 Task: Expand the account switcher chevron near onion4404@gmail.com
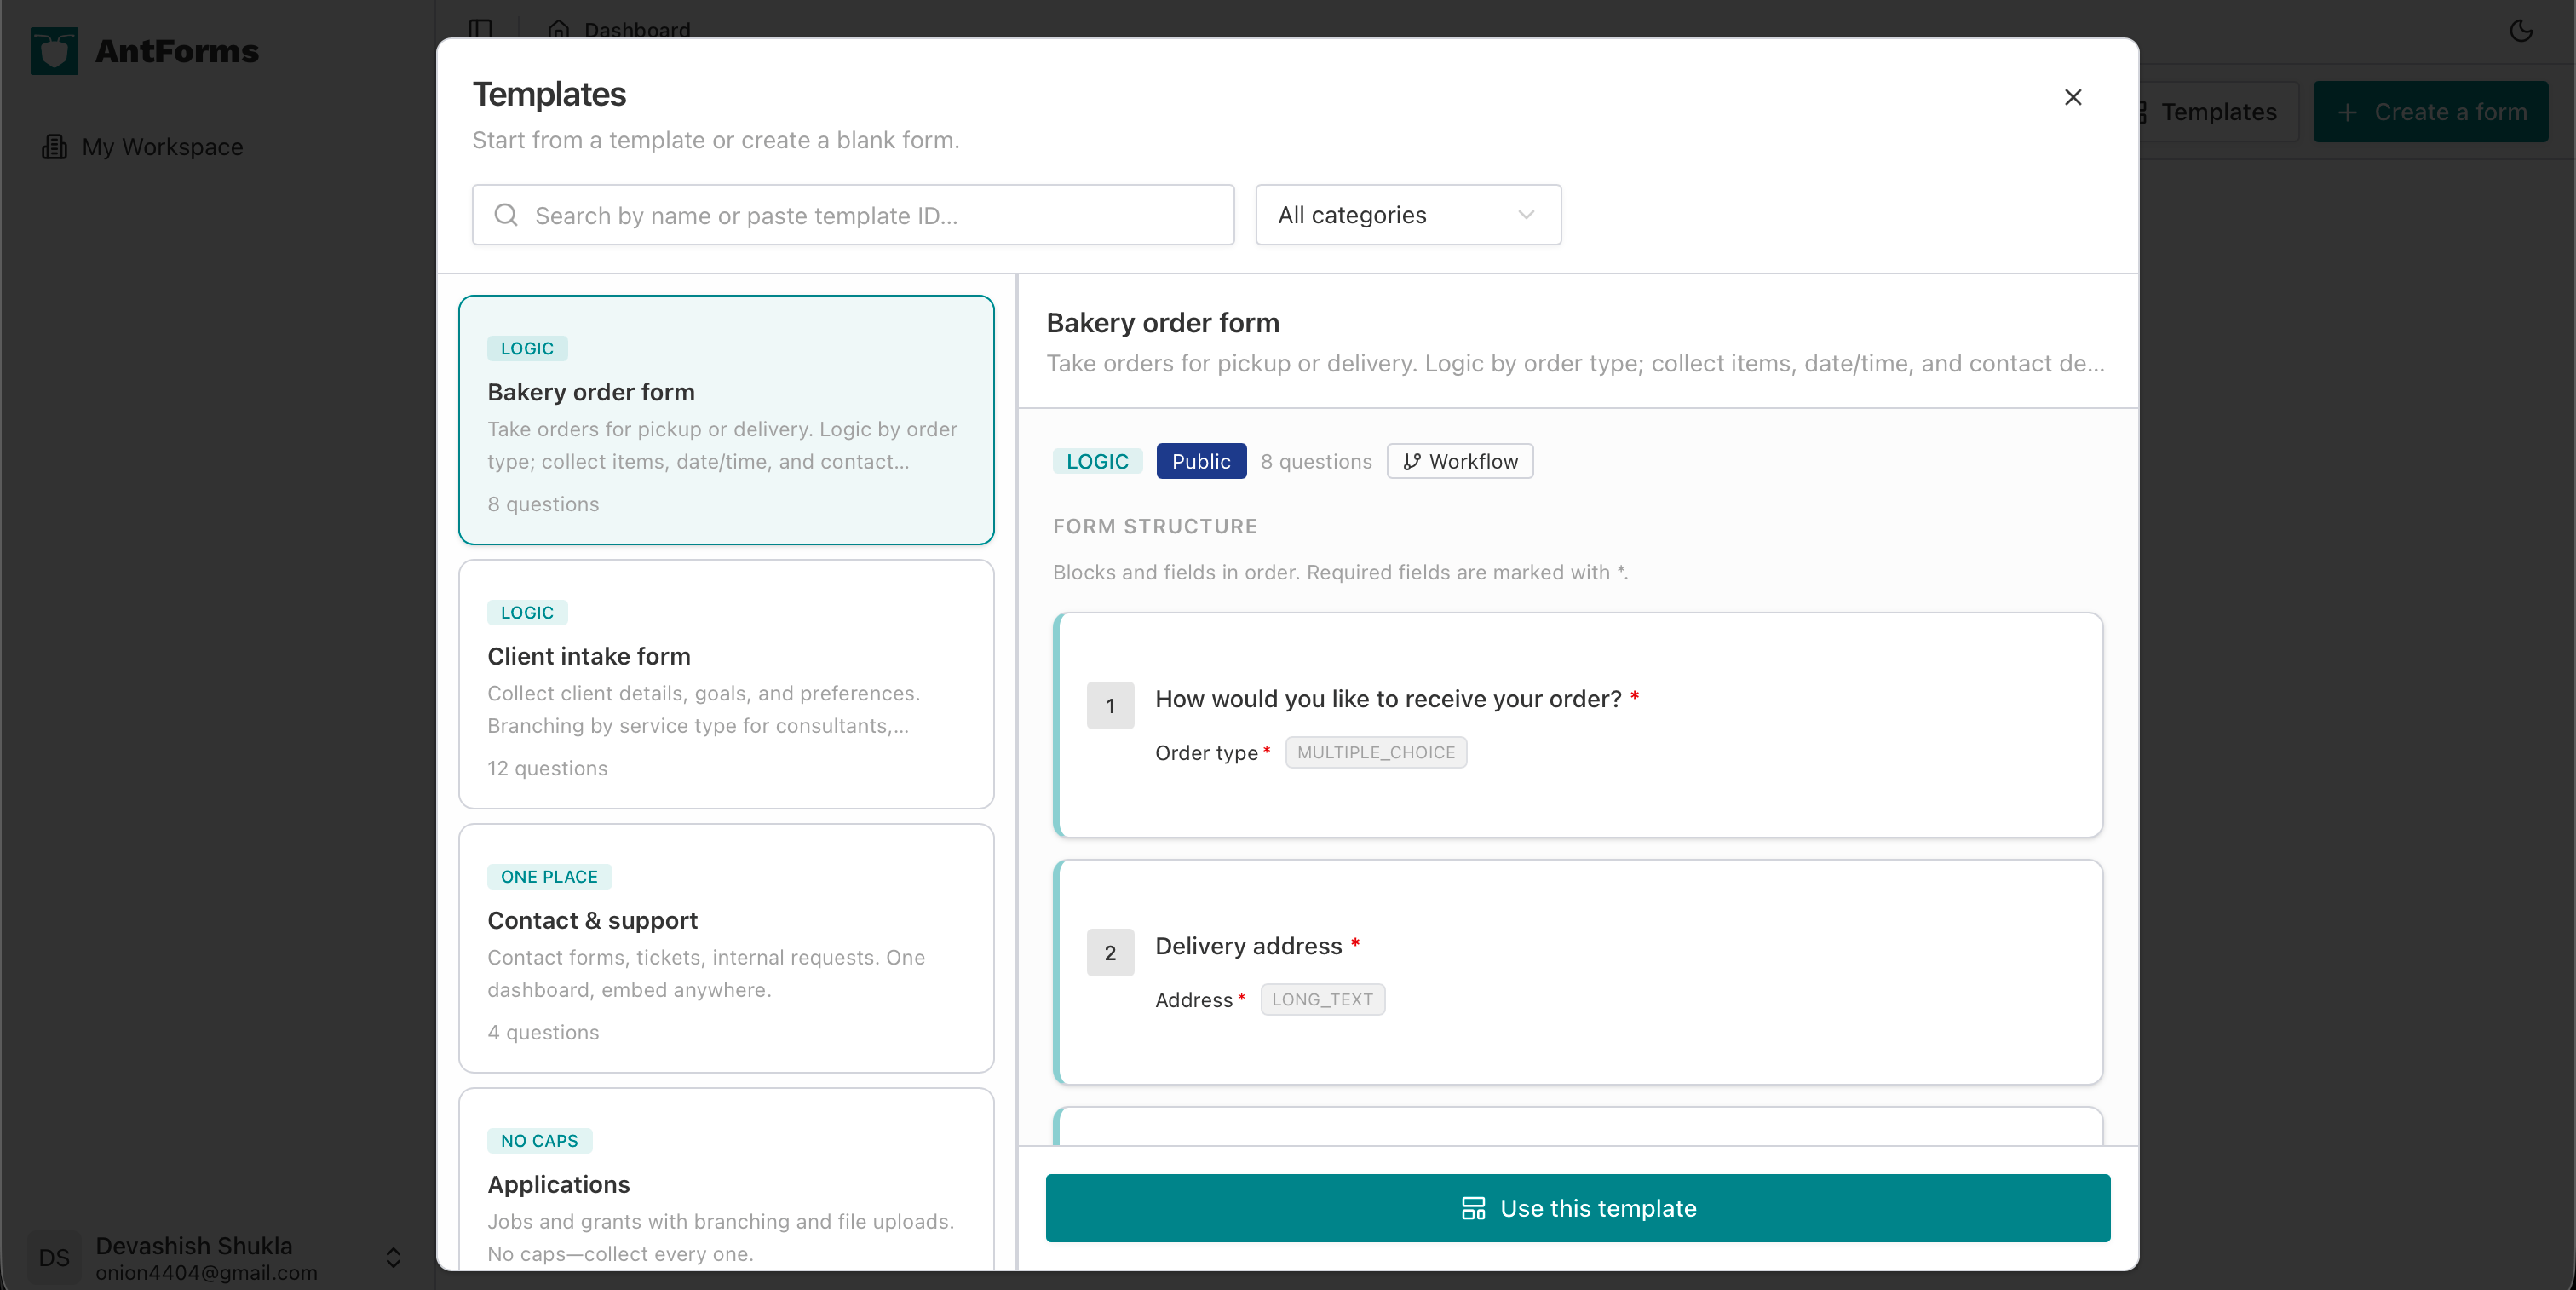393,1258
